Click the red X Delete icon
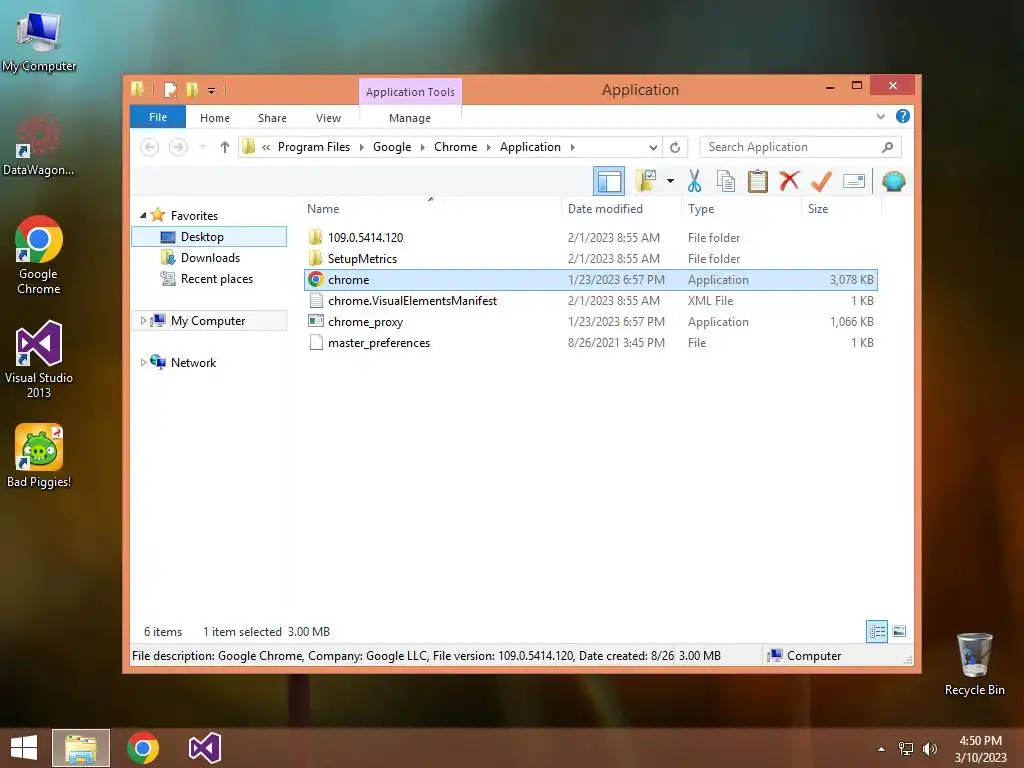This screenshot has height=768, width=1024. [789, 180]
